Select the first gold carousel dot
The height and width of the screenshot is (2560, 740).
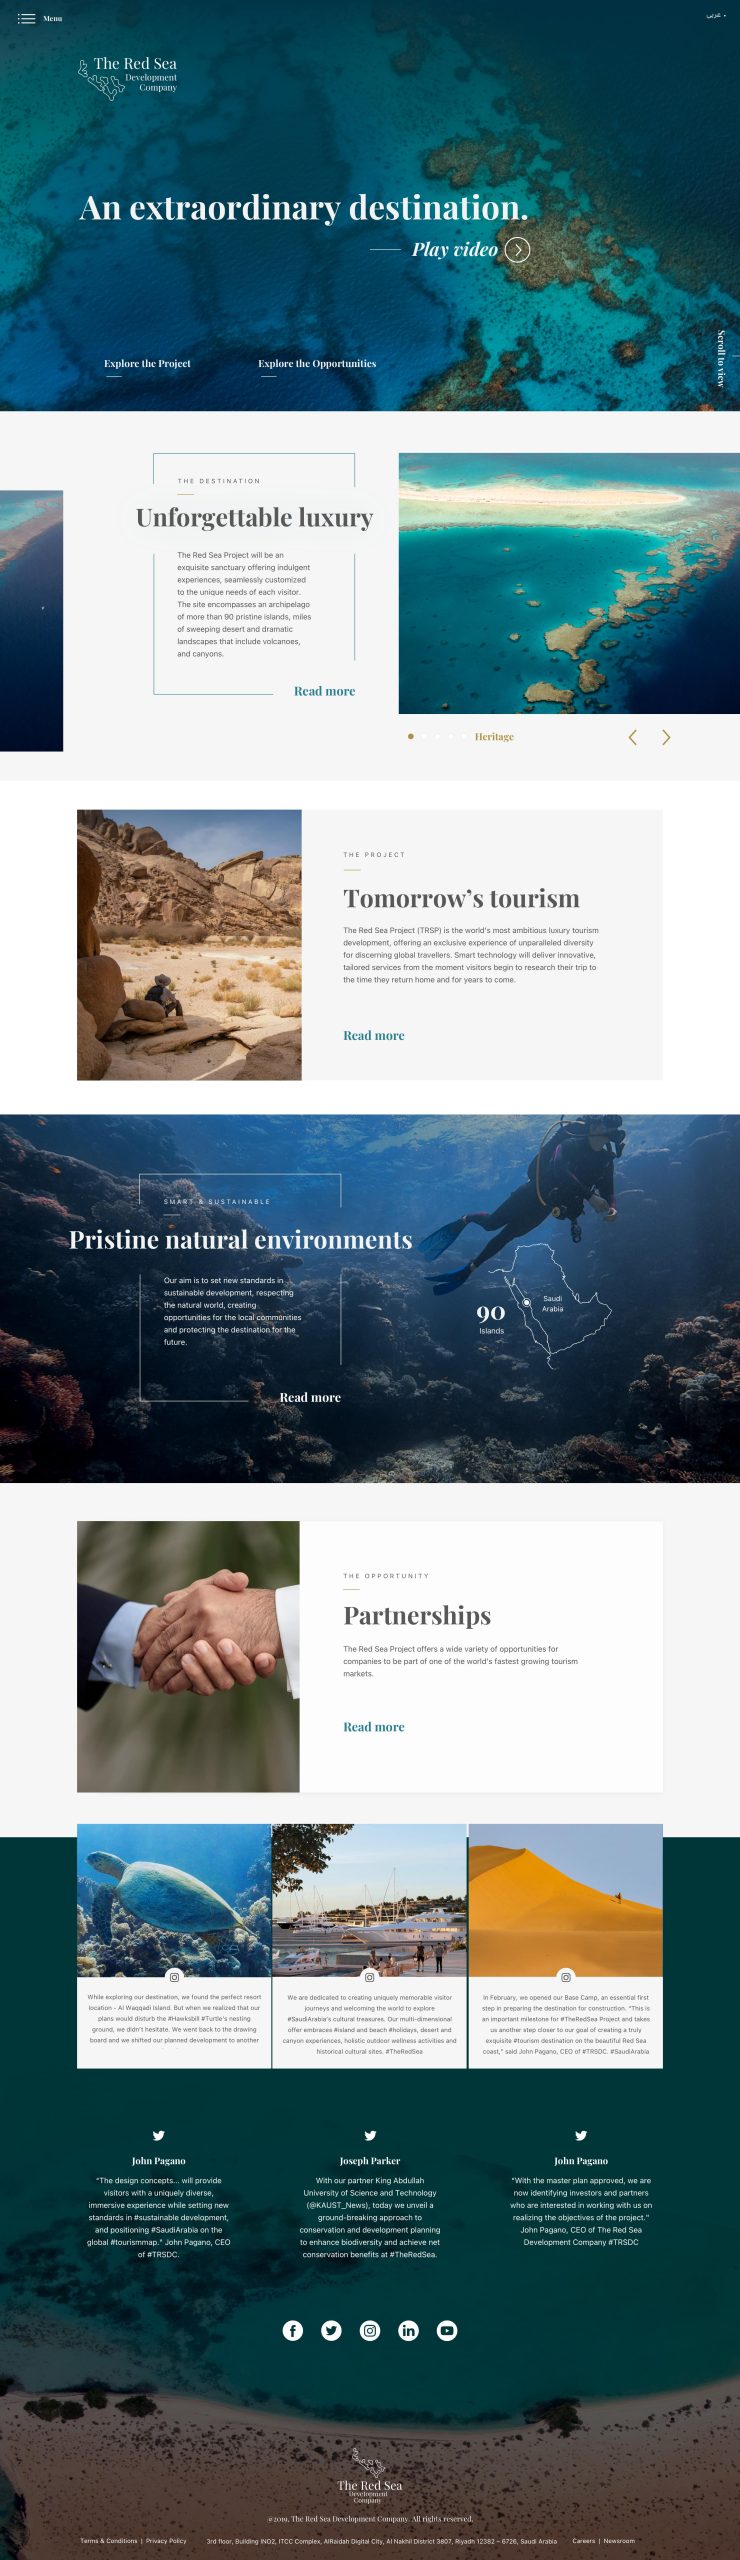click(410, 736)
